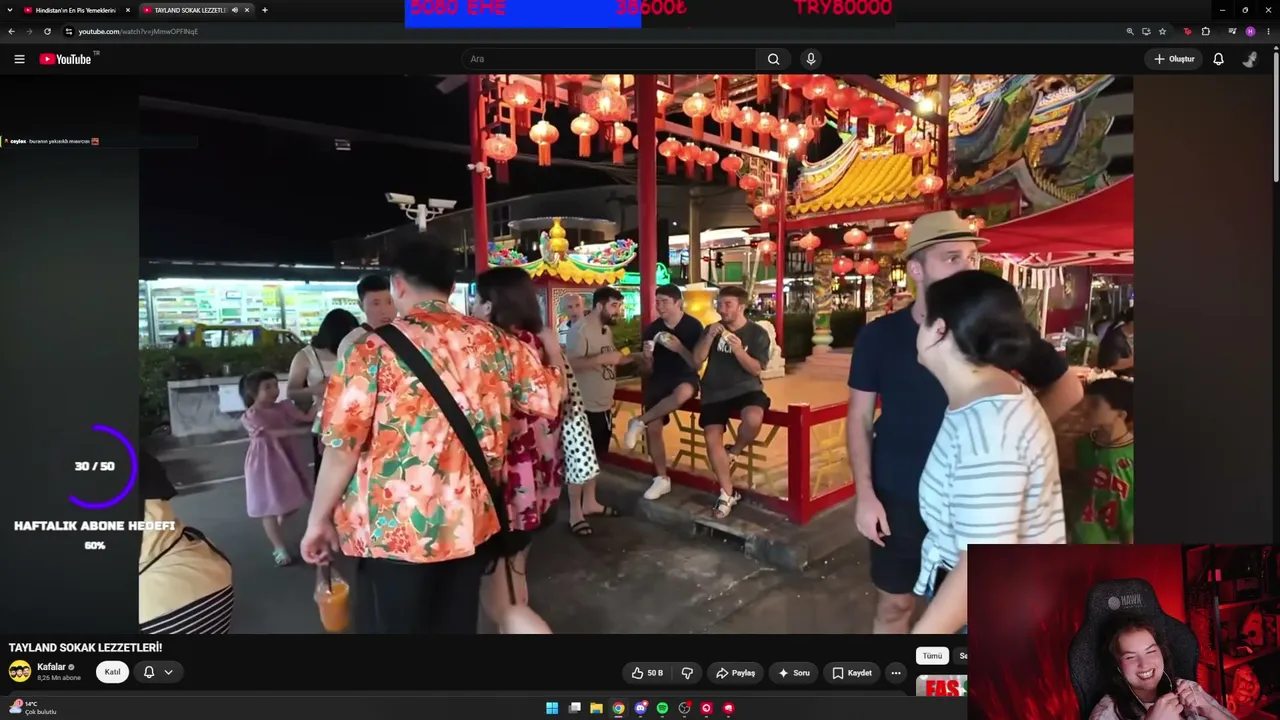1280x720 pixels.
Task: Go to the YouTube home logo
Action: point(66,59)
